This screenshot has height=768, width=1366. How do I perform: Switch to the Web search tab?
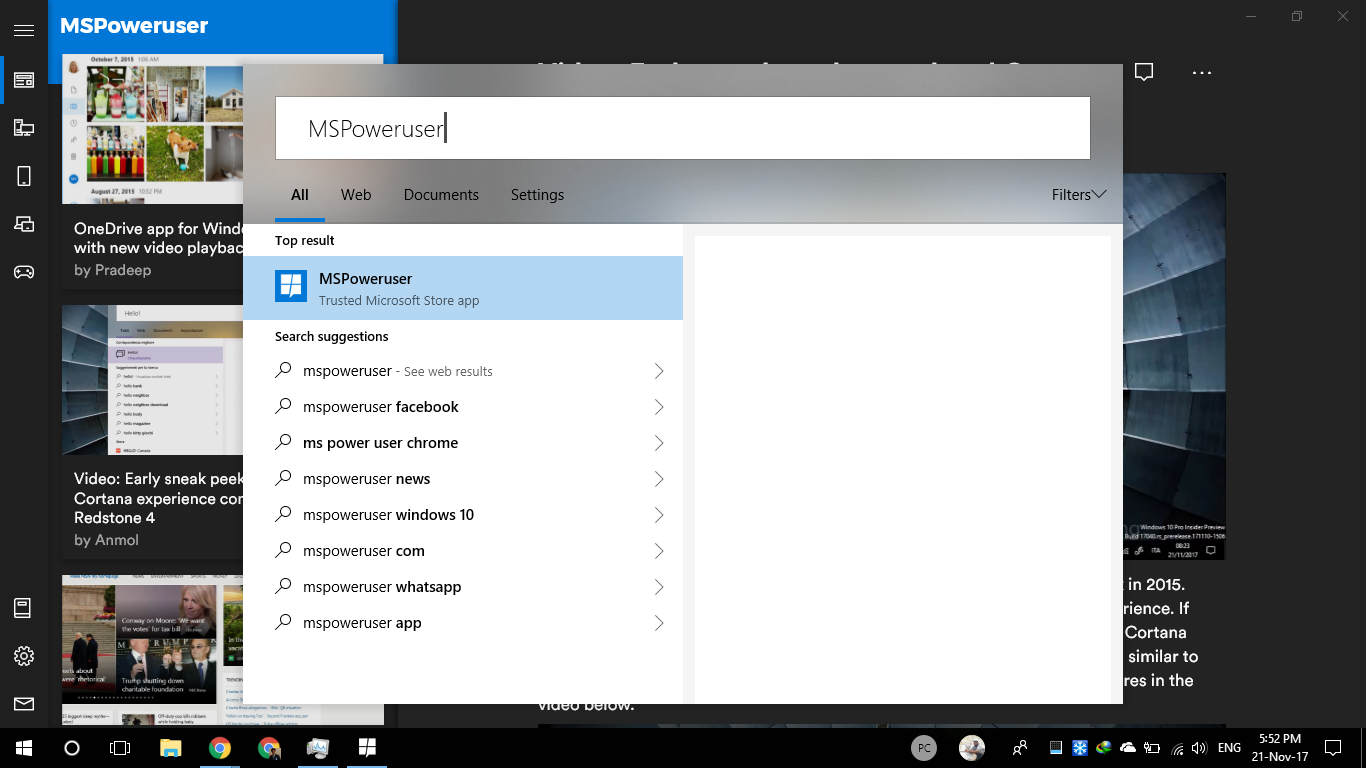tap(356, 195)
